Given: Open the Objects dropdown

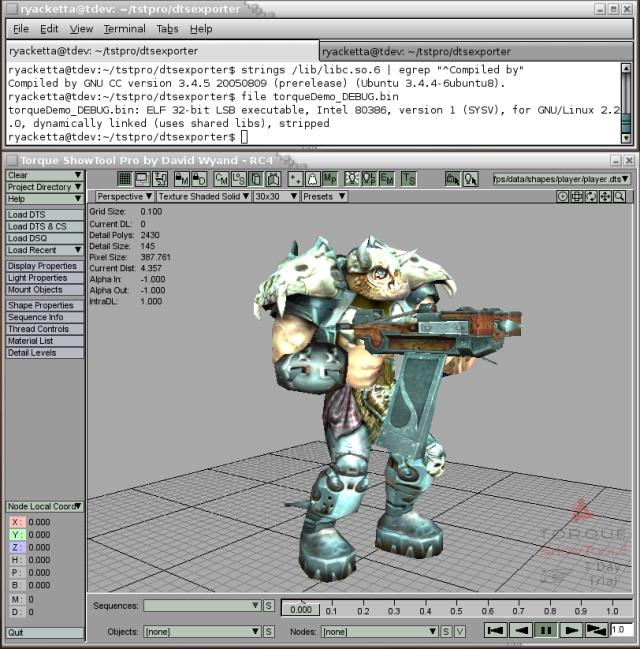Looking at the screenshot, I should tap(202, 632).
